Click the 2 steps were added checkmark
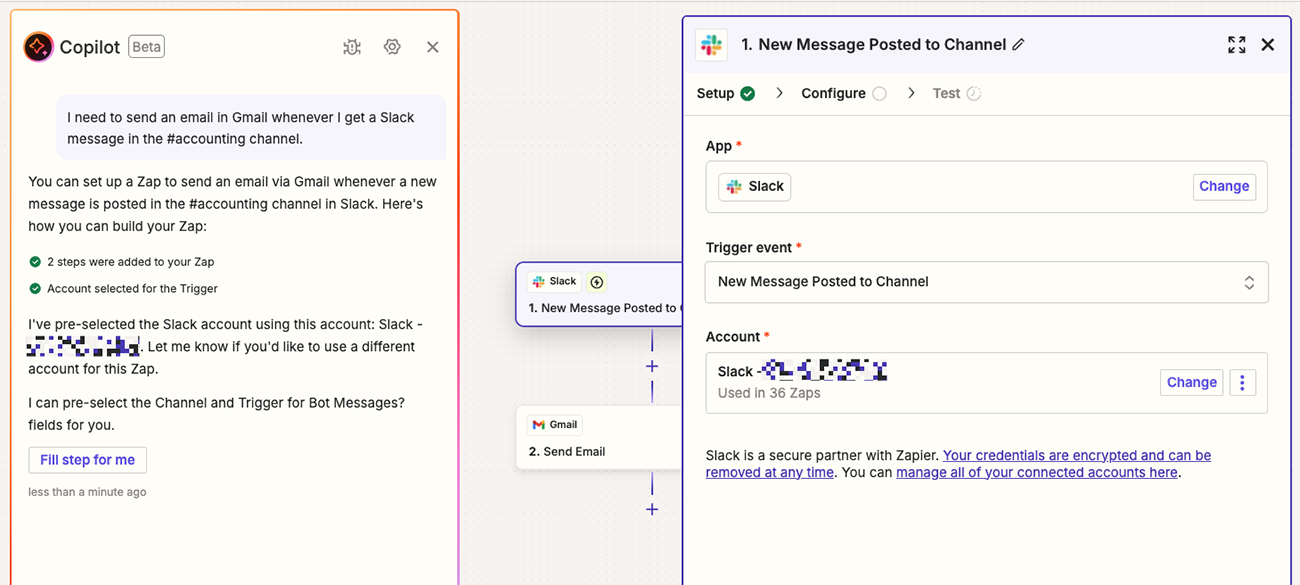1300x585 pixels. coord(35,262)
